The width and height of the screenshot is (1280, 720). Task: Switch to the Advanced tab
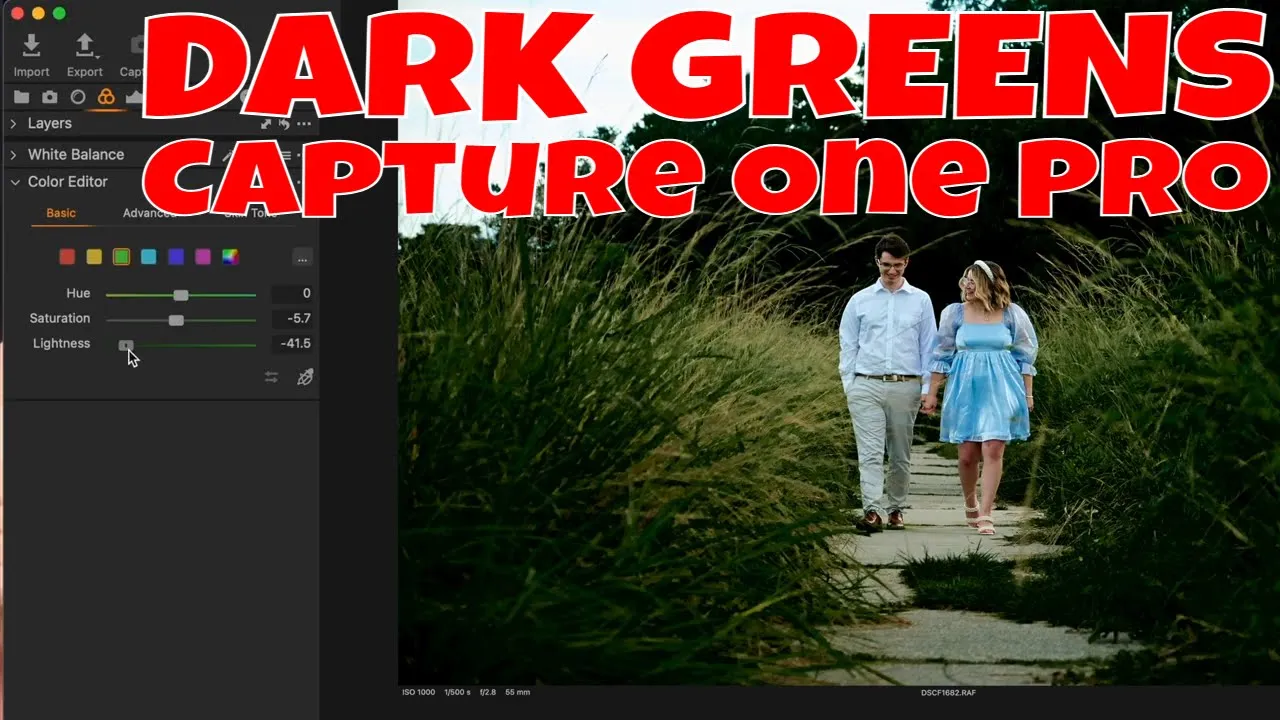(x=148, y=213)
